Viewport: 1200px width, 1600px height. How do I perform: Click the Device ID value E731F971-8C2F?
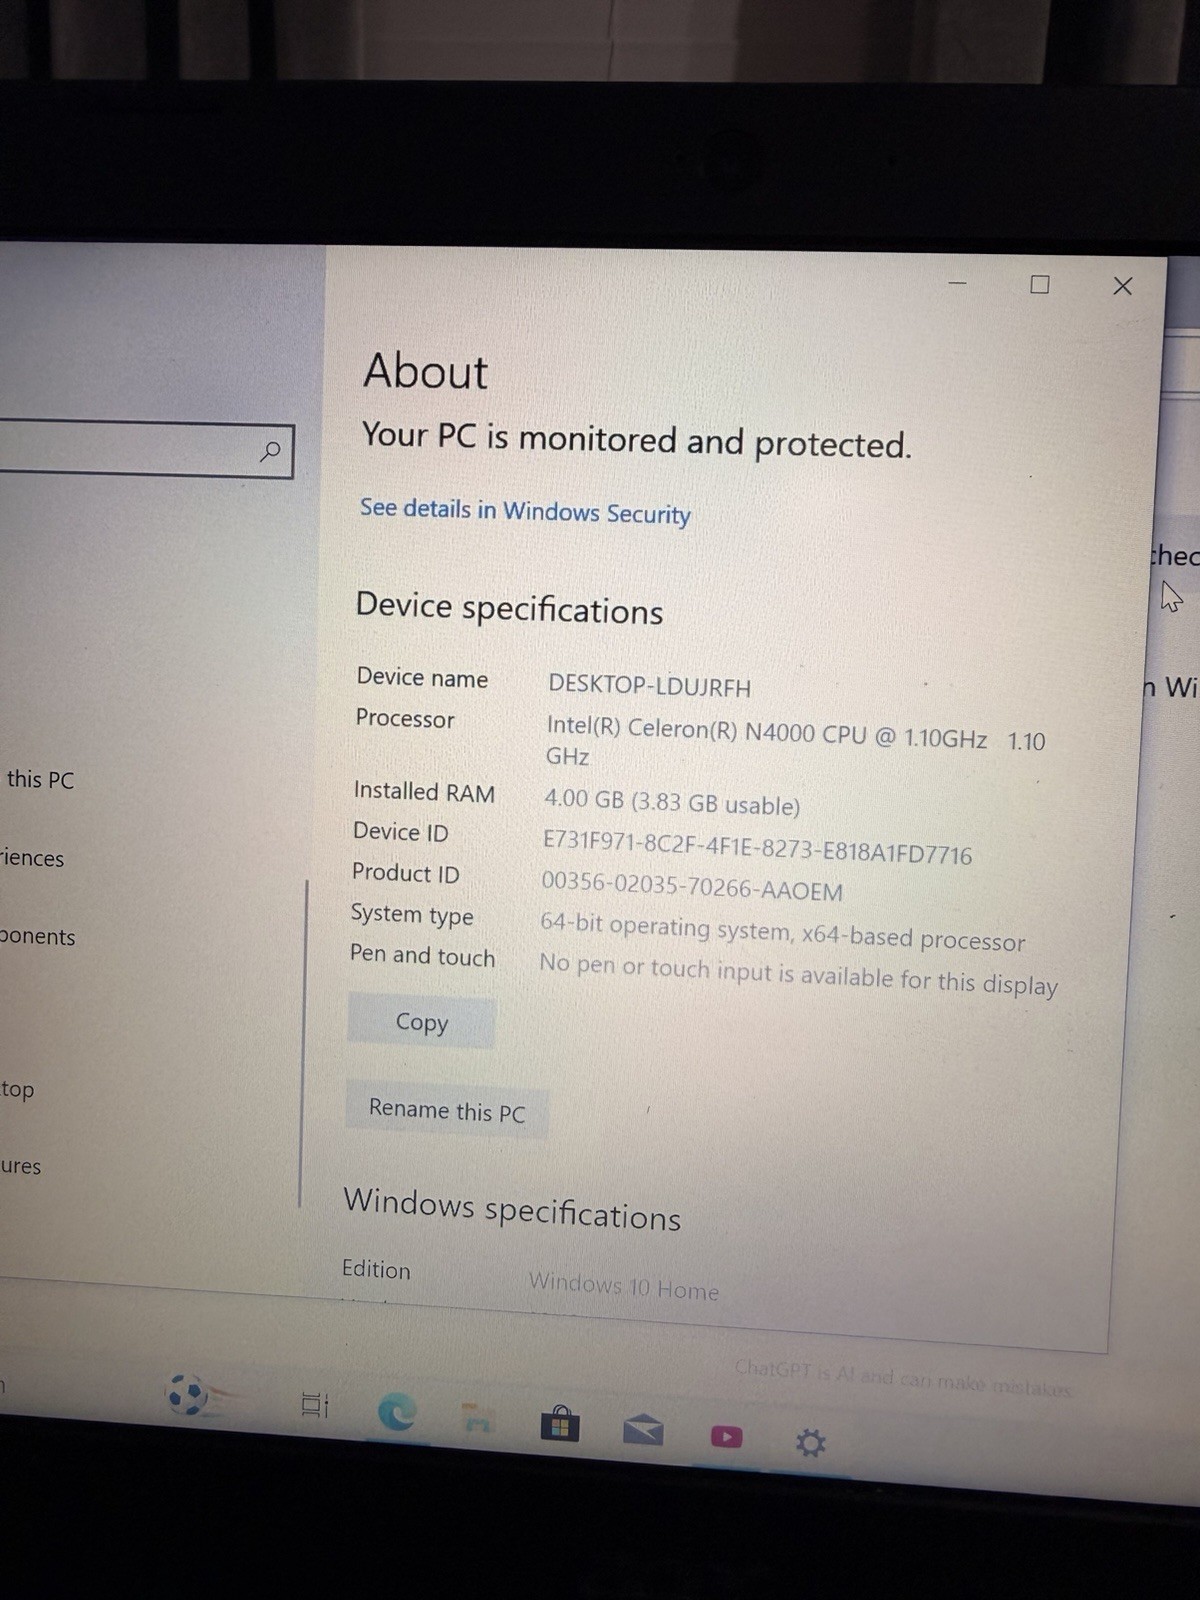coord(757,847)
